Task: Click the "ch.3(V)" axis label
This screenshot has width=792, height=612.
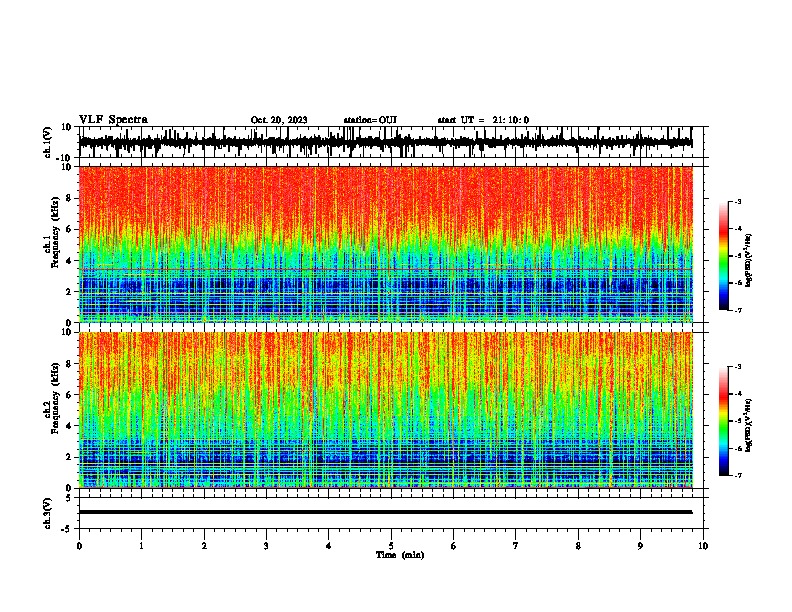Action: (x=48, y=513)
